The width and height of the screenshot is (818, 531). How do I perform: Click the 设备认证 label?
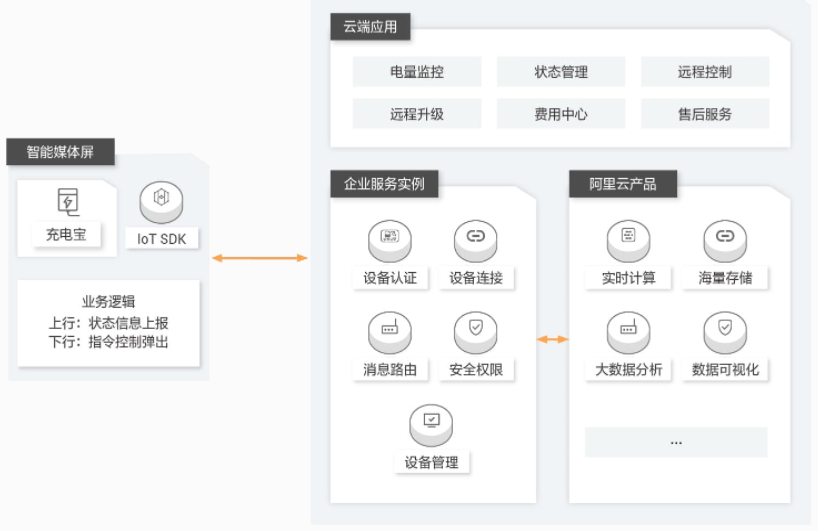tap(390, 277)
